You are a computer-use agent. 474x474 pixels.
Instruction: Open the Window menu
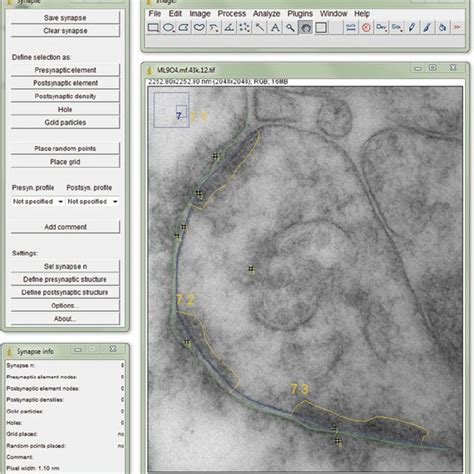(334, 14)
